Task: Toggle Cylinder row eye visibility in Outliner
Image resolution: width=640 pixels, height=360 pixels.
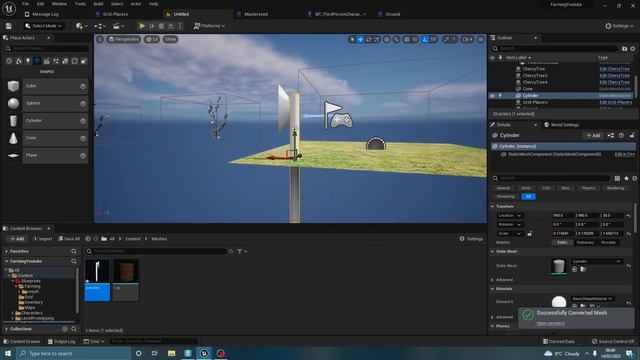Action: click(x=492, y=96)
